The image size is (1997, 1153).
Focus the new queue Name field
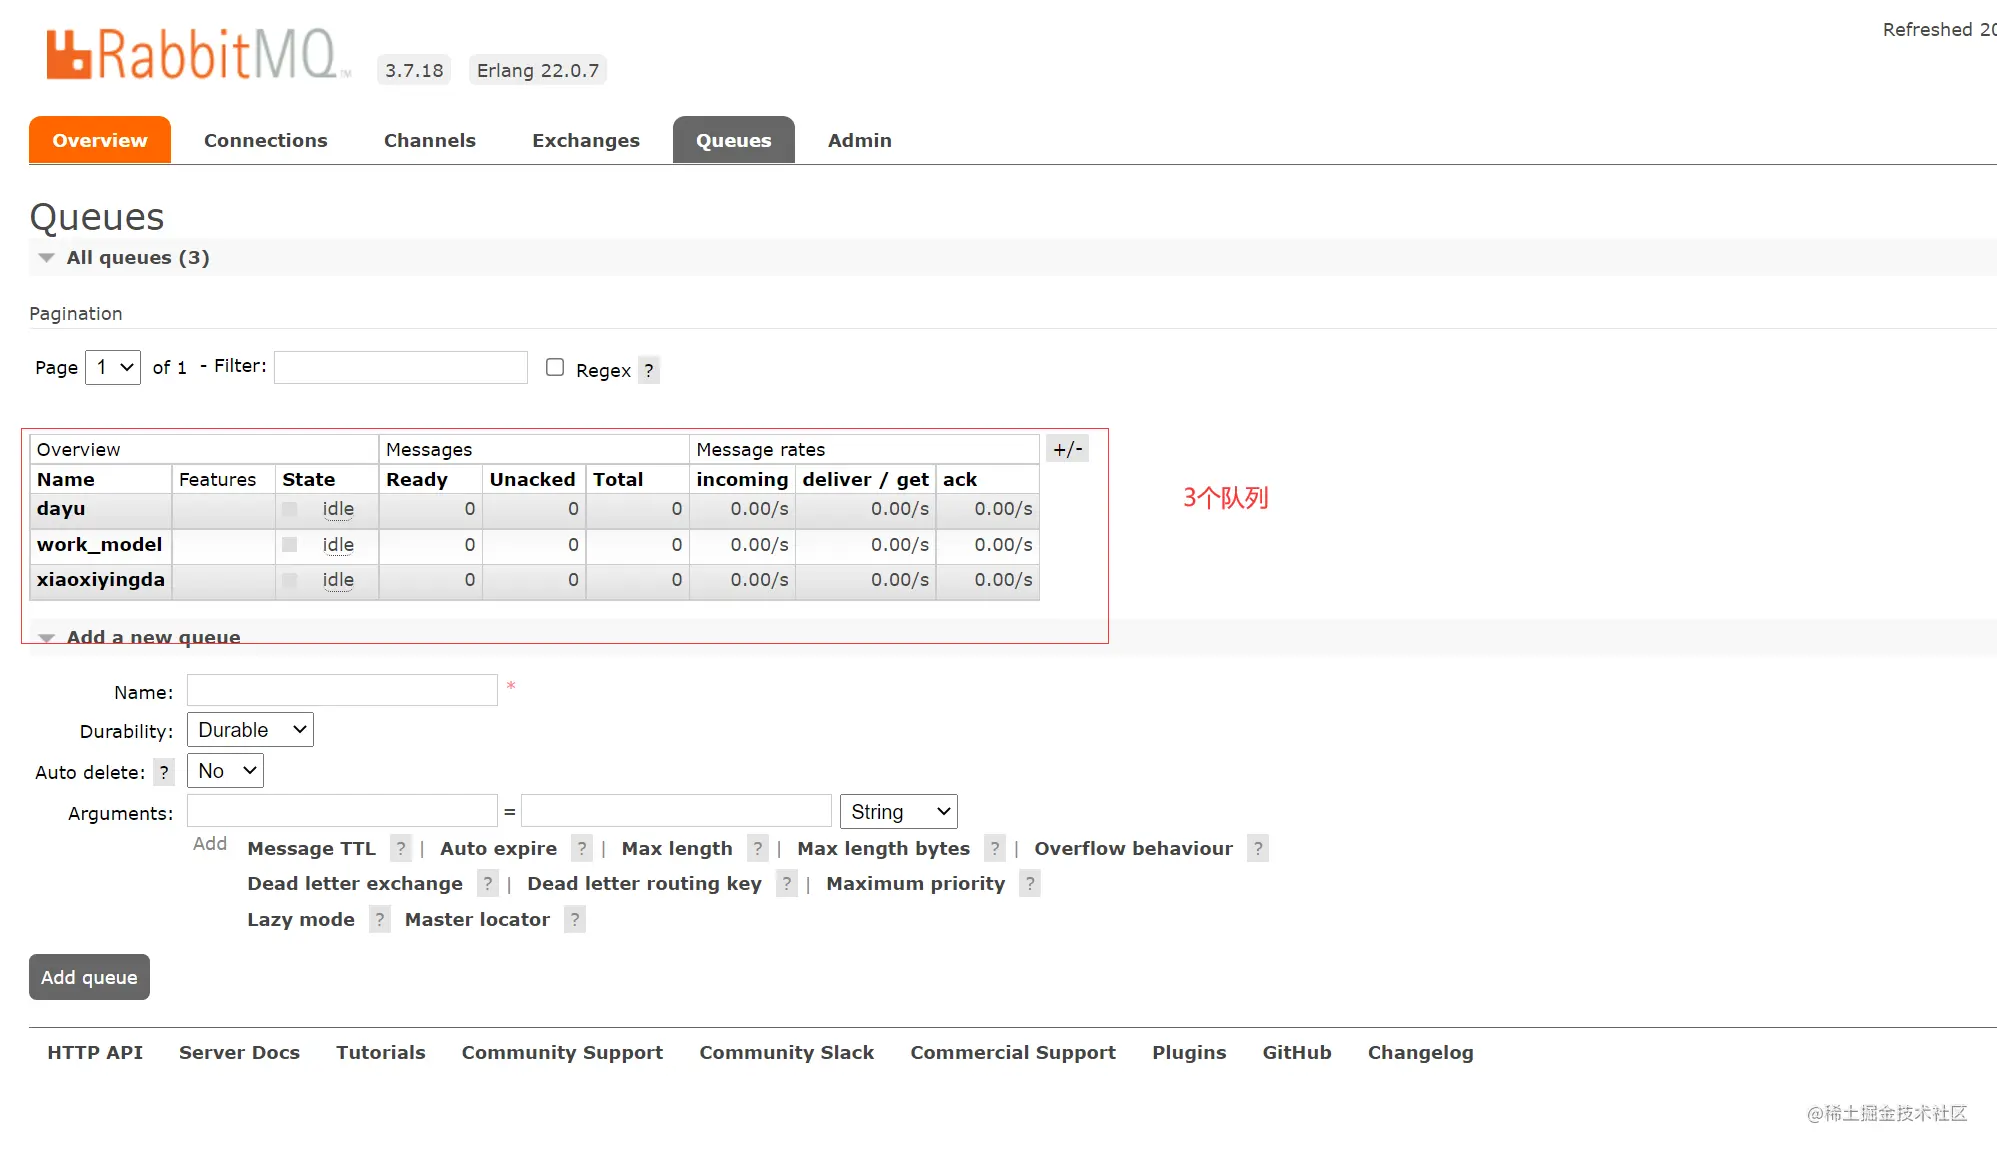(342, 690)
